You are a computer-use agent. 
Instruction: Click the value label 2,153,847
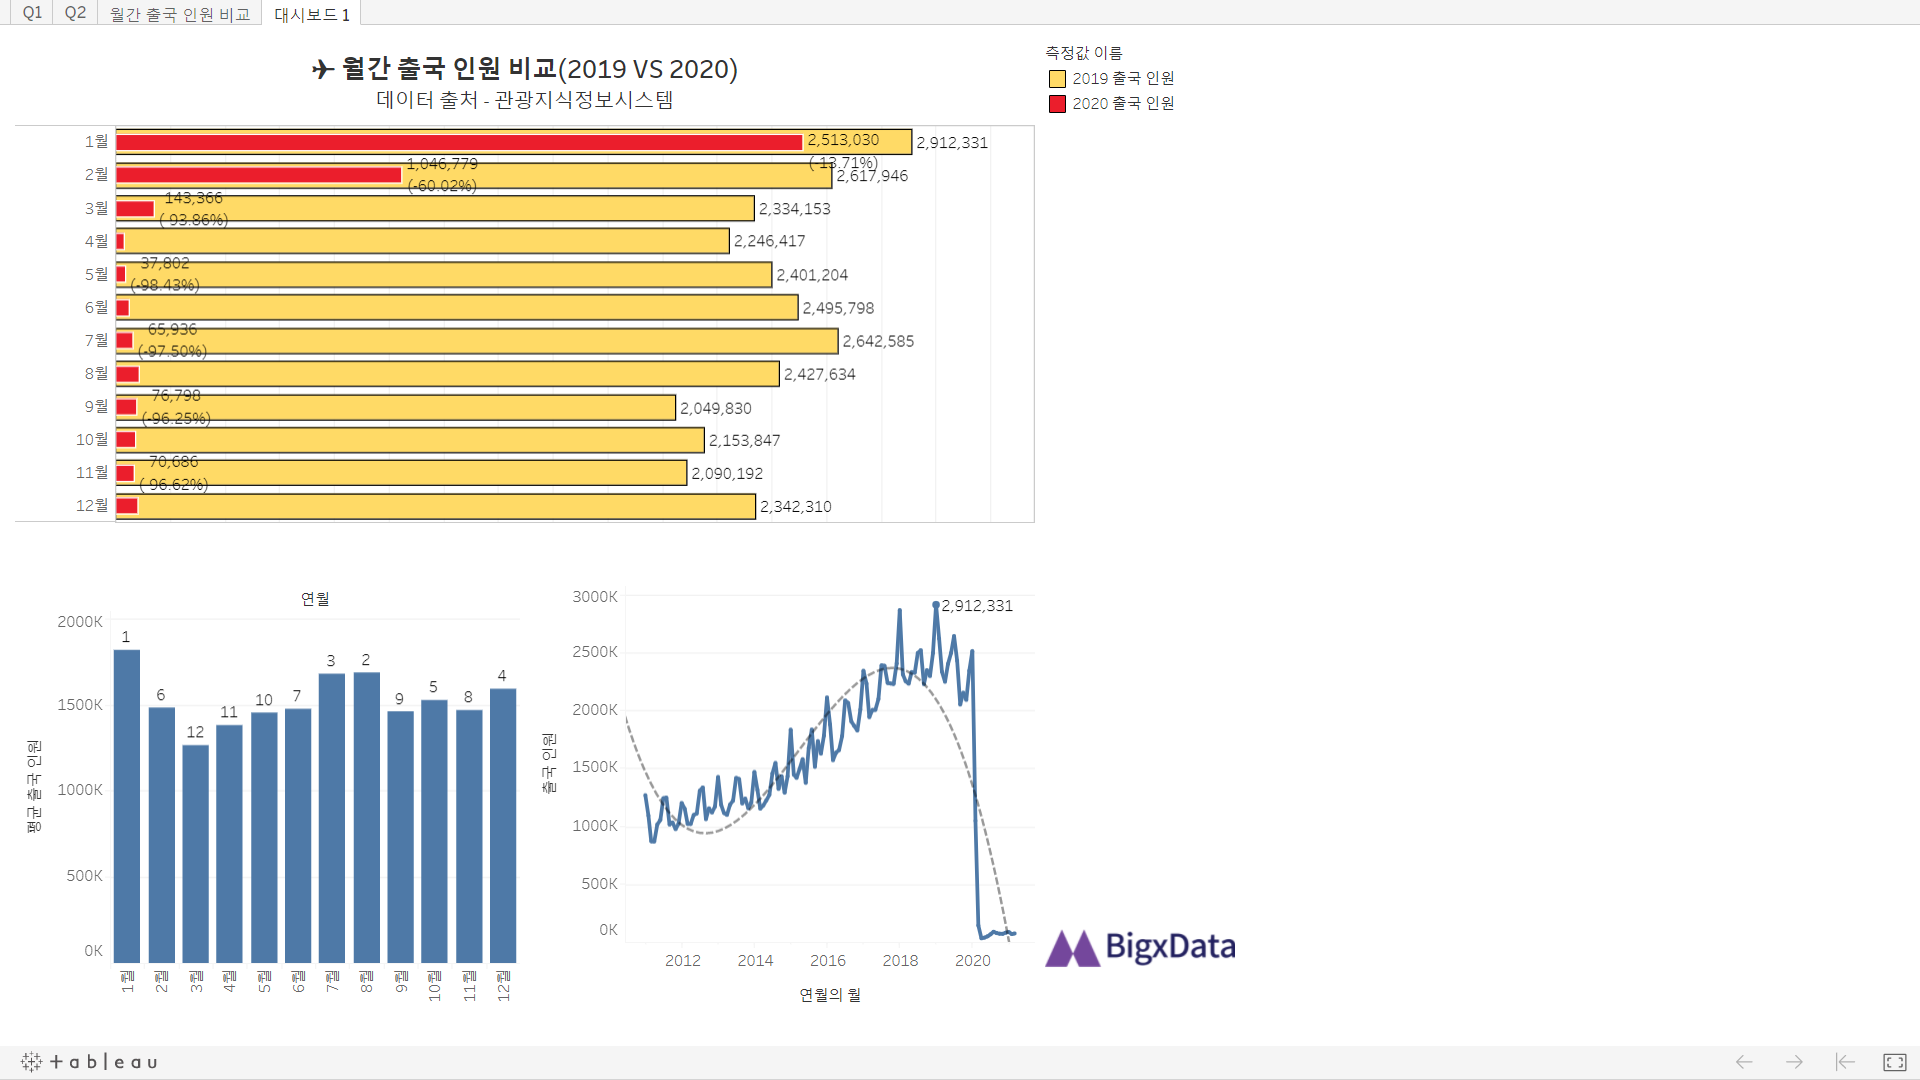[x=744, y=440]
